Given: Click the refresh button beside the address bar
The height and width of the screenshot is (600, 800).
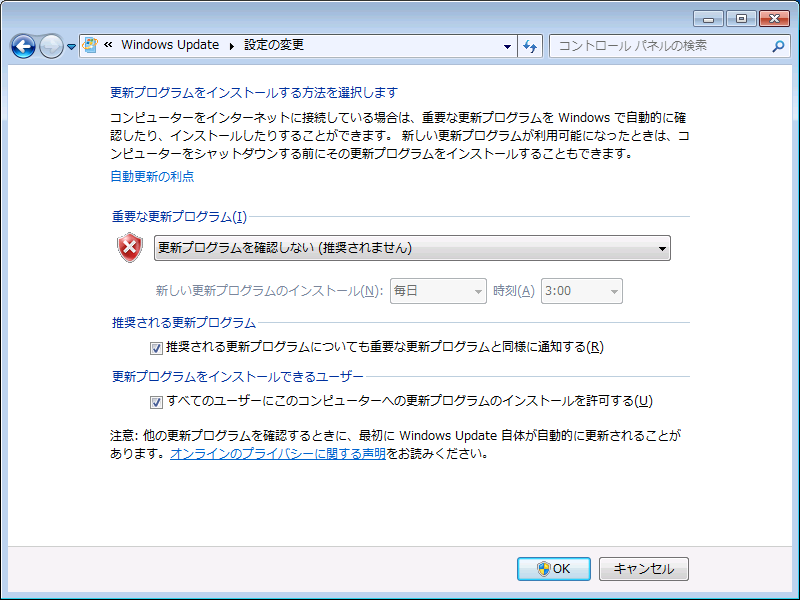Looking at the screenshot, I should pos(530,46).
